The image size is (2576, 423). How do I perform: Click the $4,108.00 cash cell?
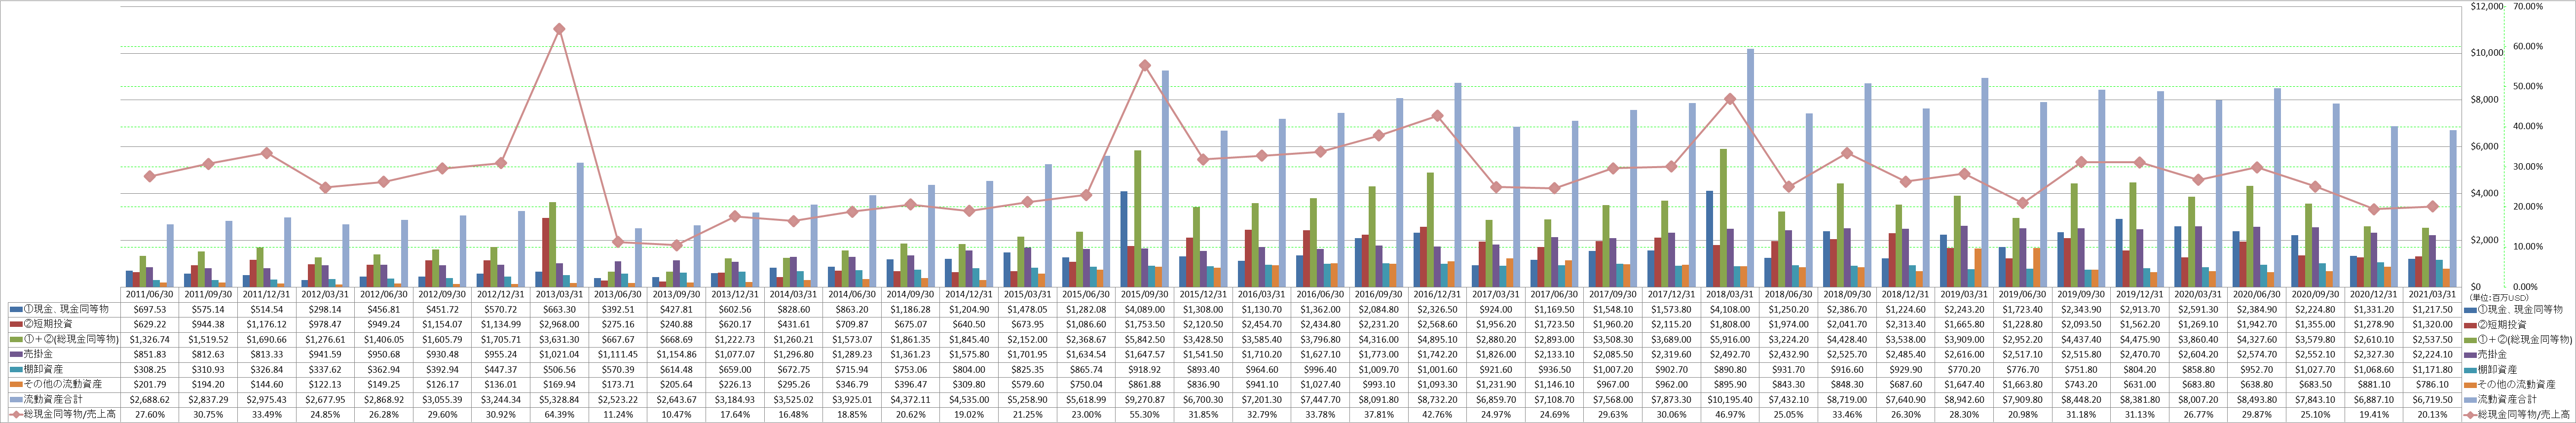pos(1731,310)
